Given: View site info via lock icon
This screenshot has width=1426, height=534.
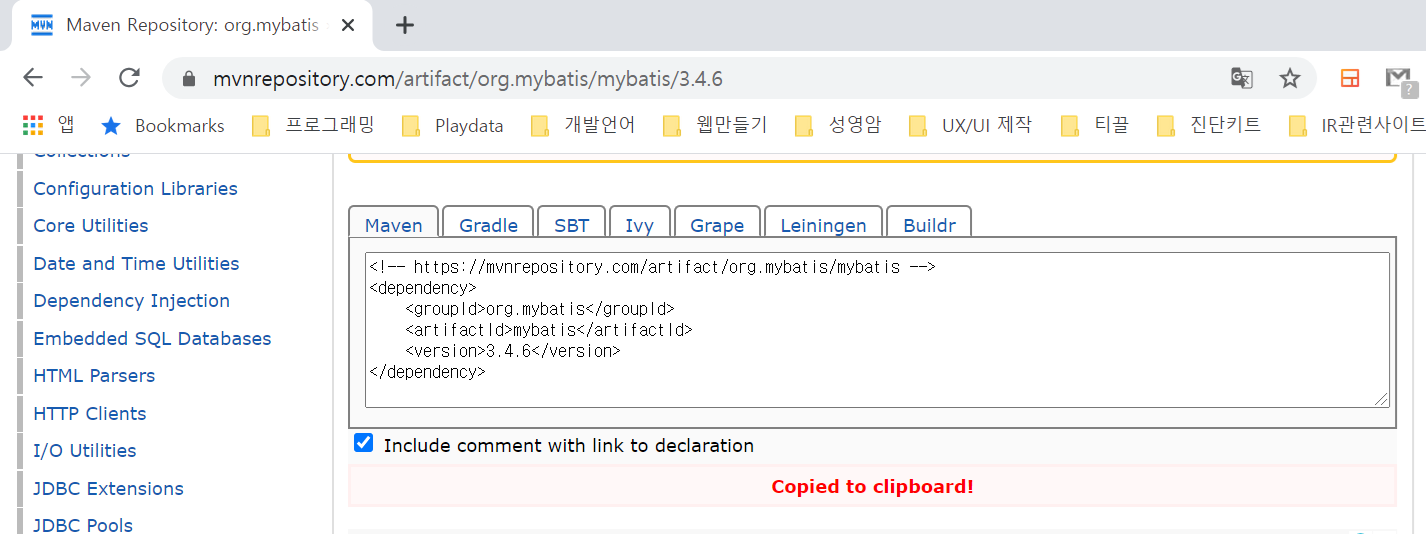Looking at the screenshot, I should 187,79.
